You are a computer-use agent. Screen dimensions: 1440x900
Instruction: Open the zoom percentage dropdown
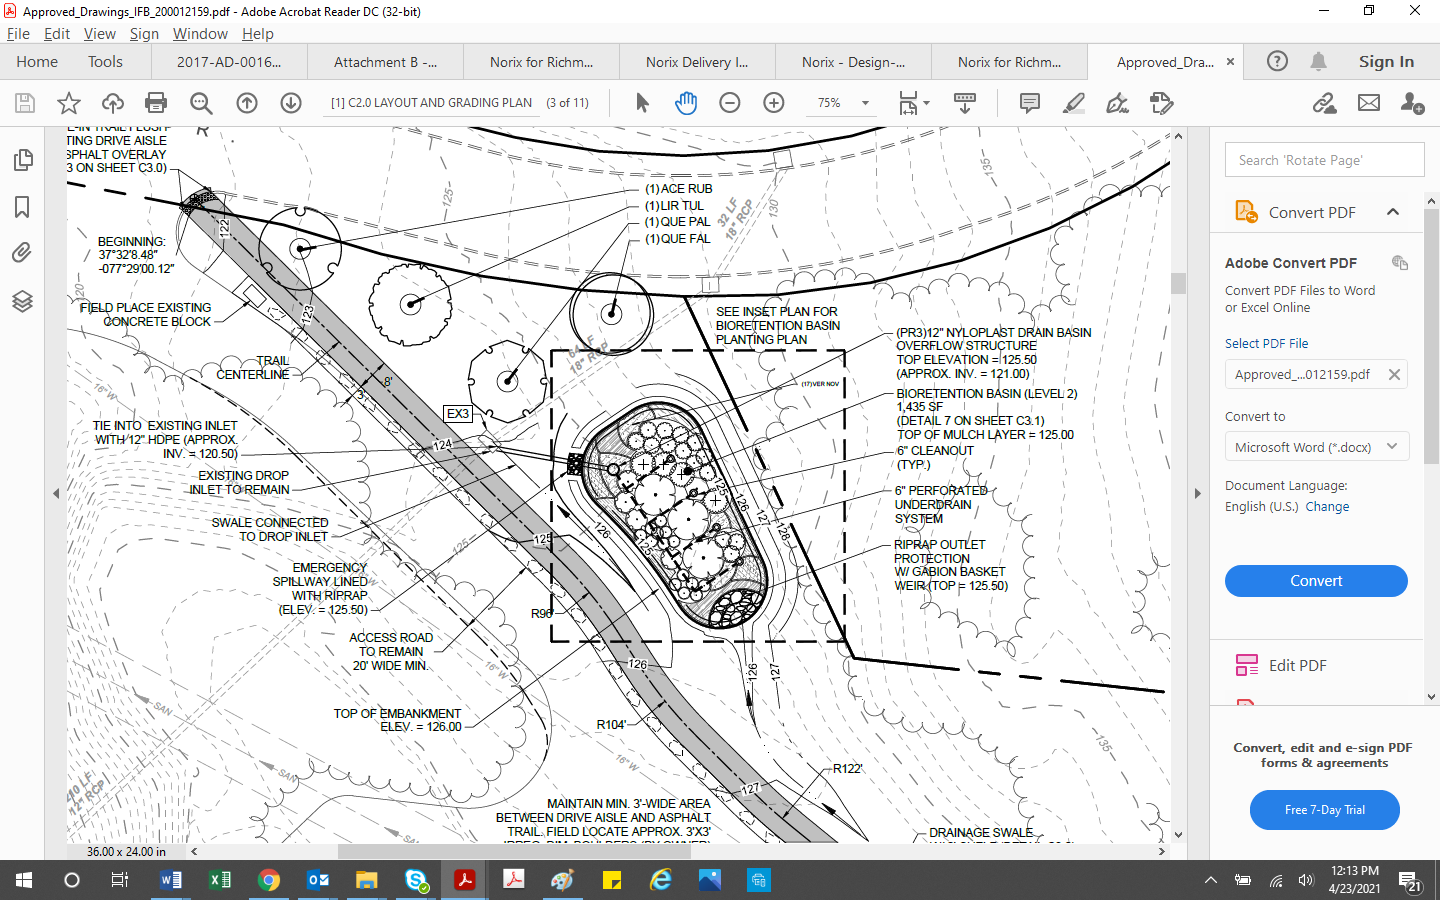[x=865, y=103]
